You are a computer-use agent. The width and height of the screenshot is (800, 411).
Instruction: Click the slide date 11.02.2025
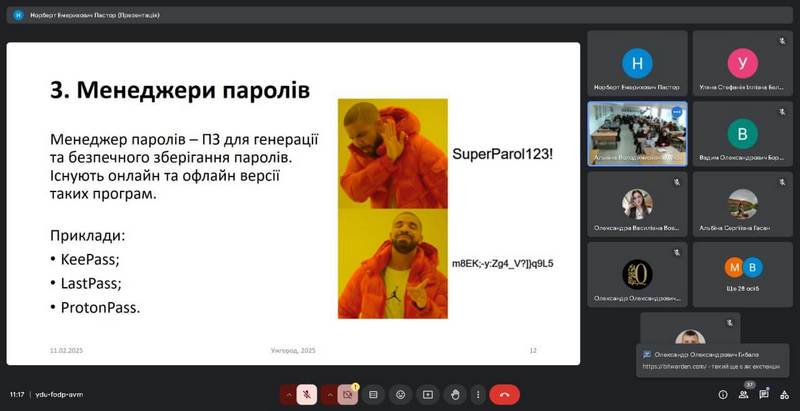pyautogui.click(x=66, y=351)
